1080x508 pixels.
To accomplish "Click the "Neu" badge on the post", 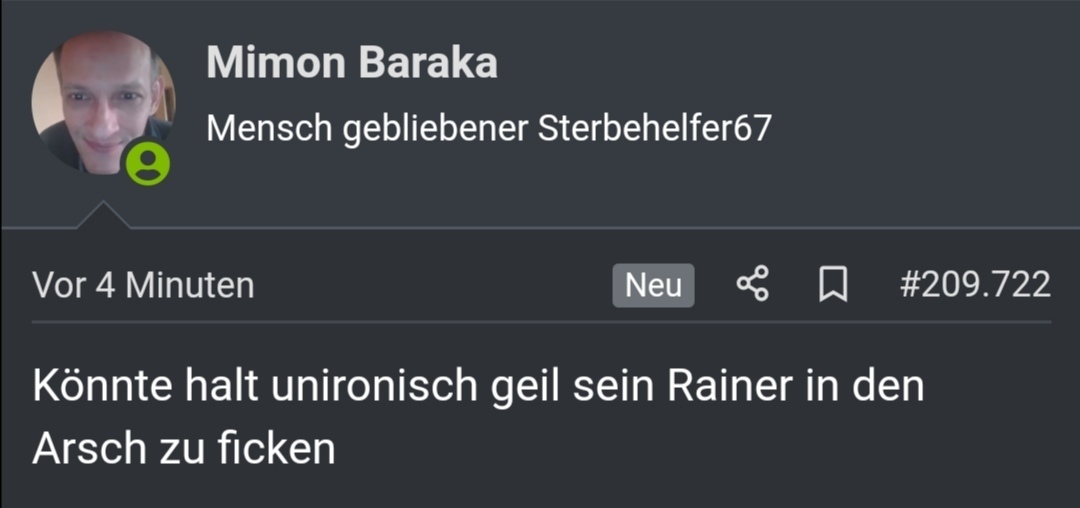I will (x=653, y=285).
